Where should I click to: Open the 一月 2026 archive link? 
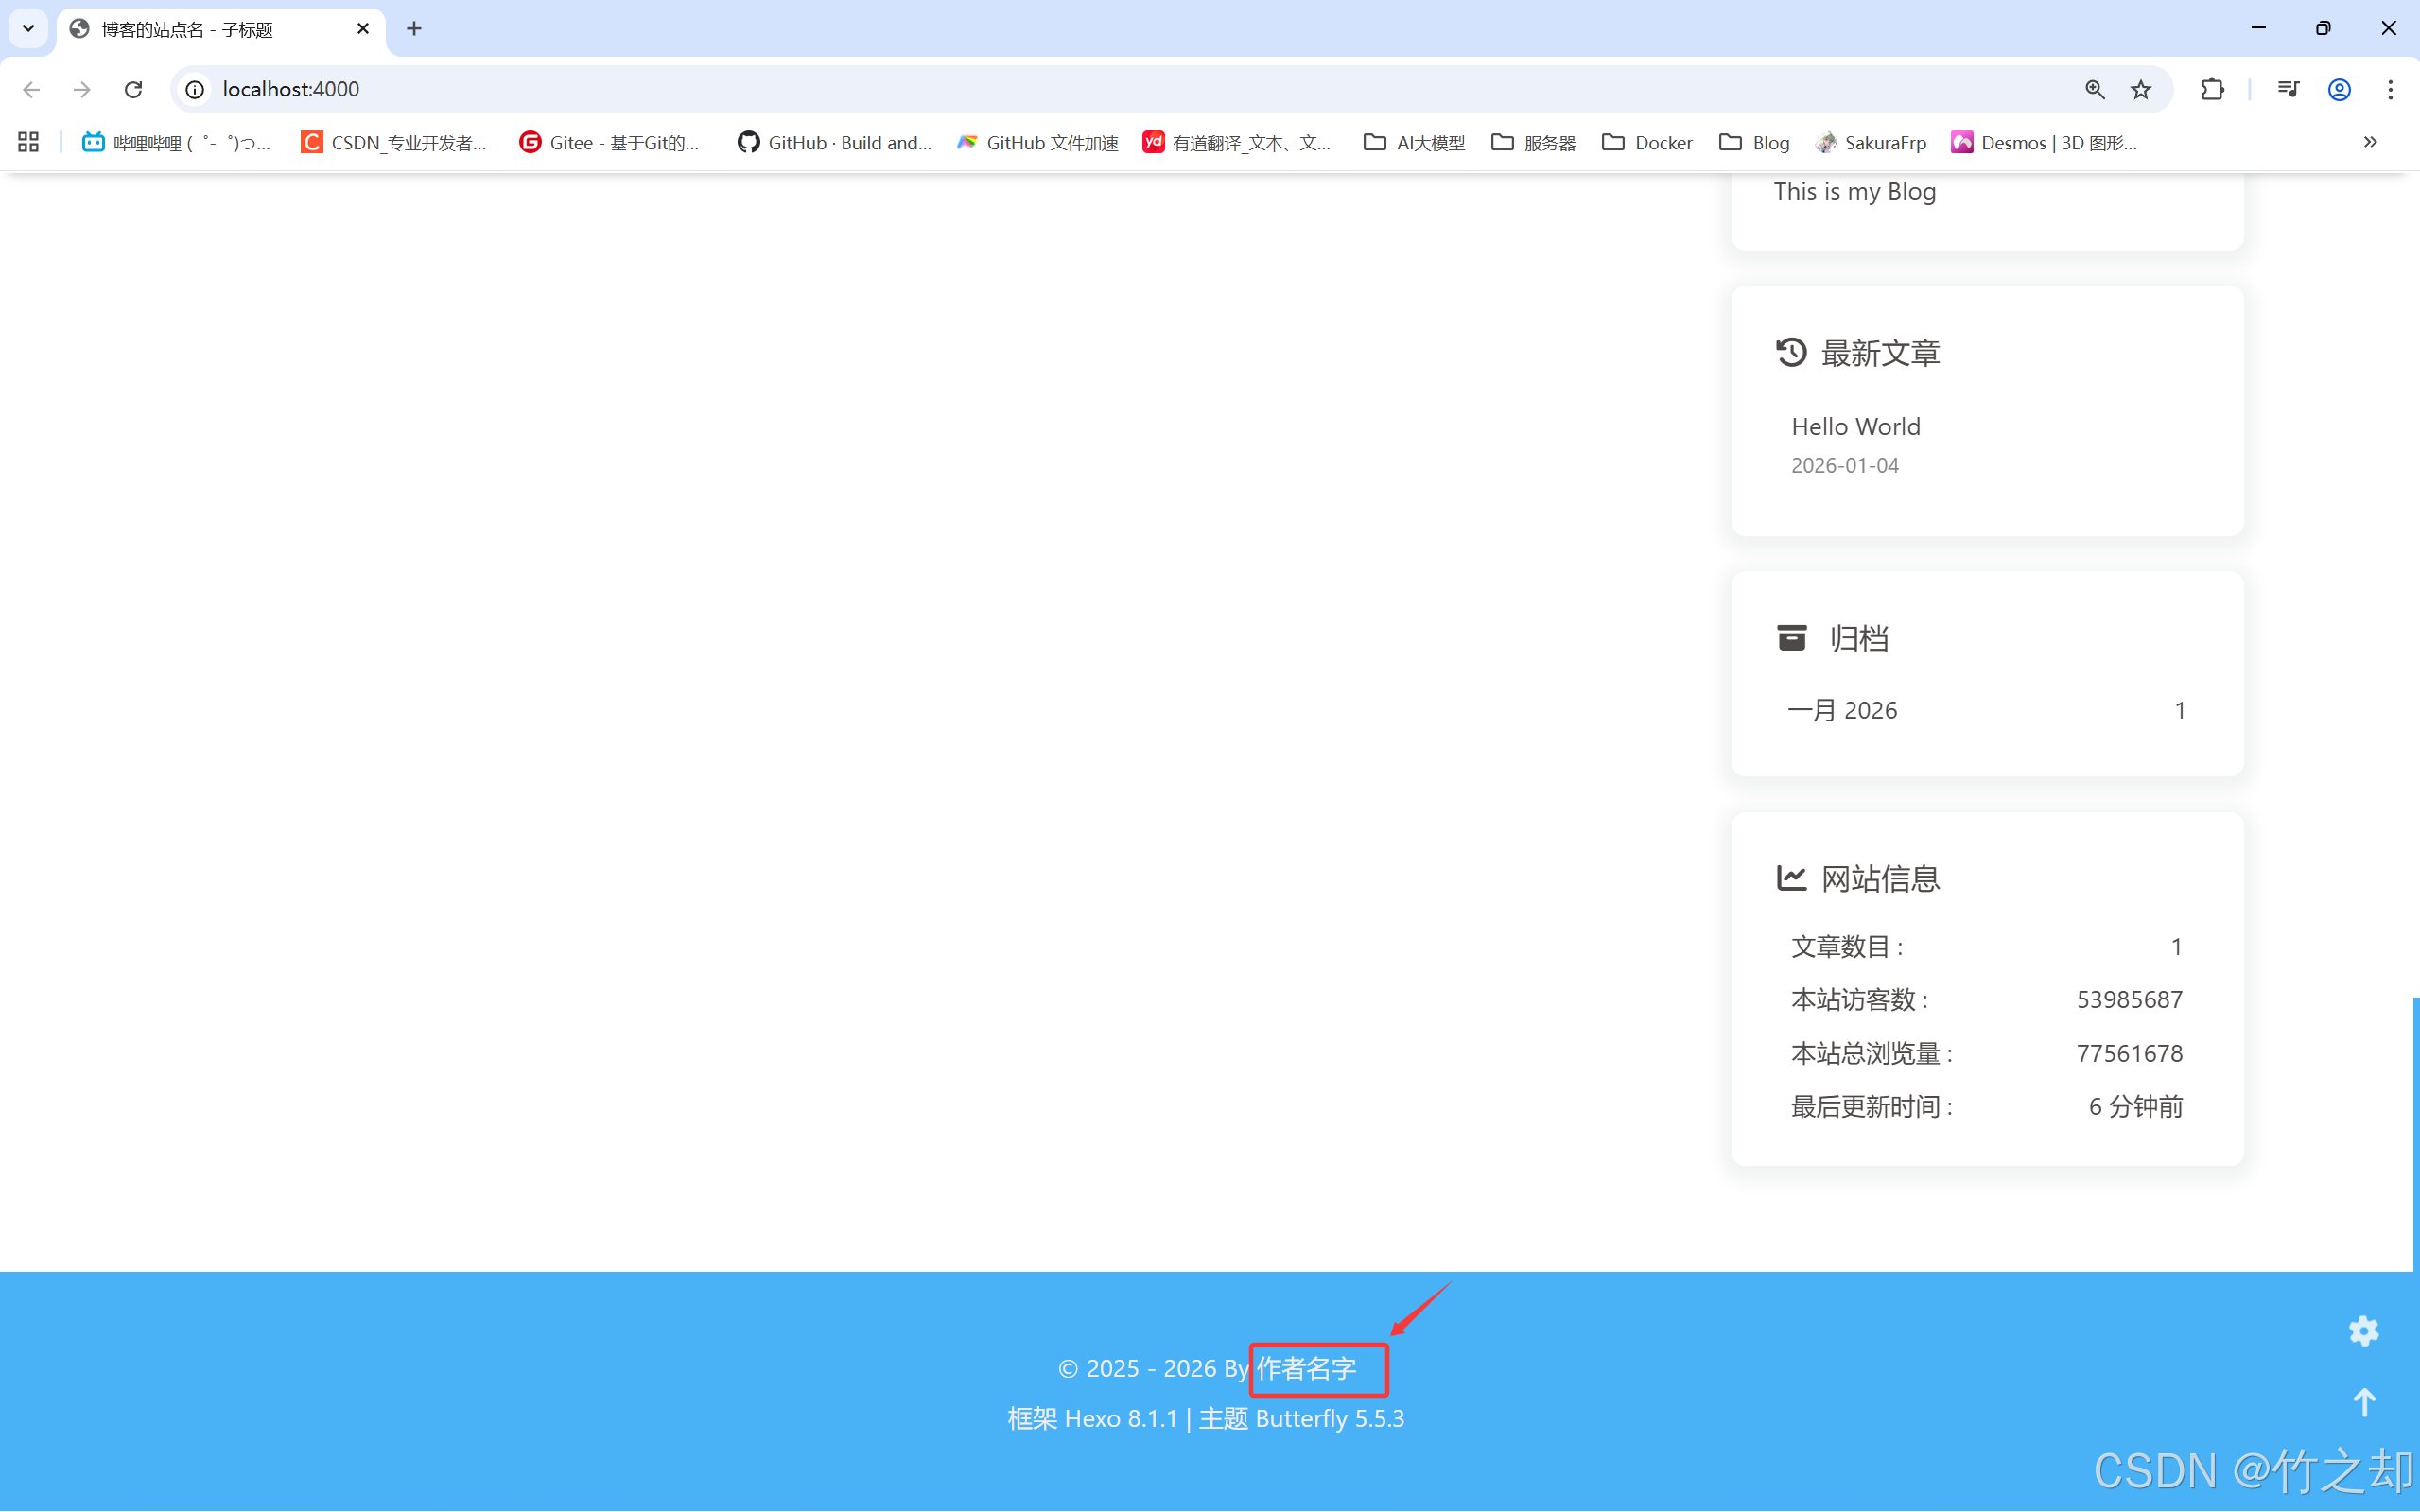click(1842, 710)
